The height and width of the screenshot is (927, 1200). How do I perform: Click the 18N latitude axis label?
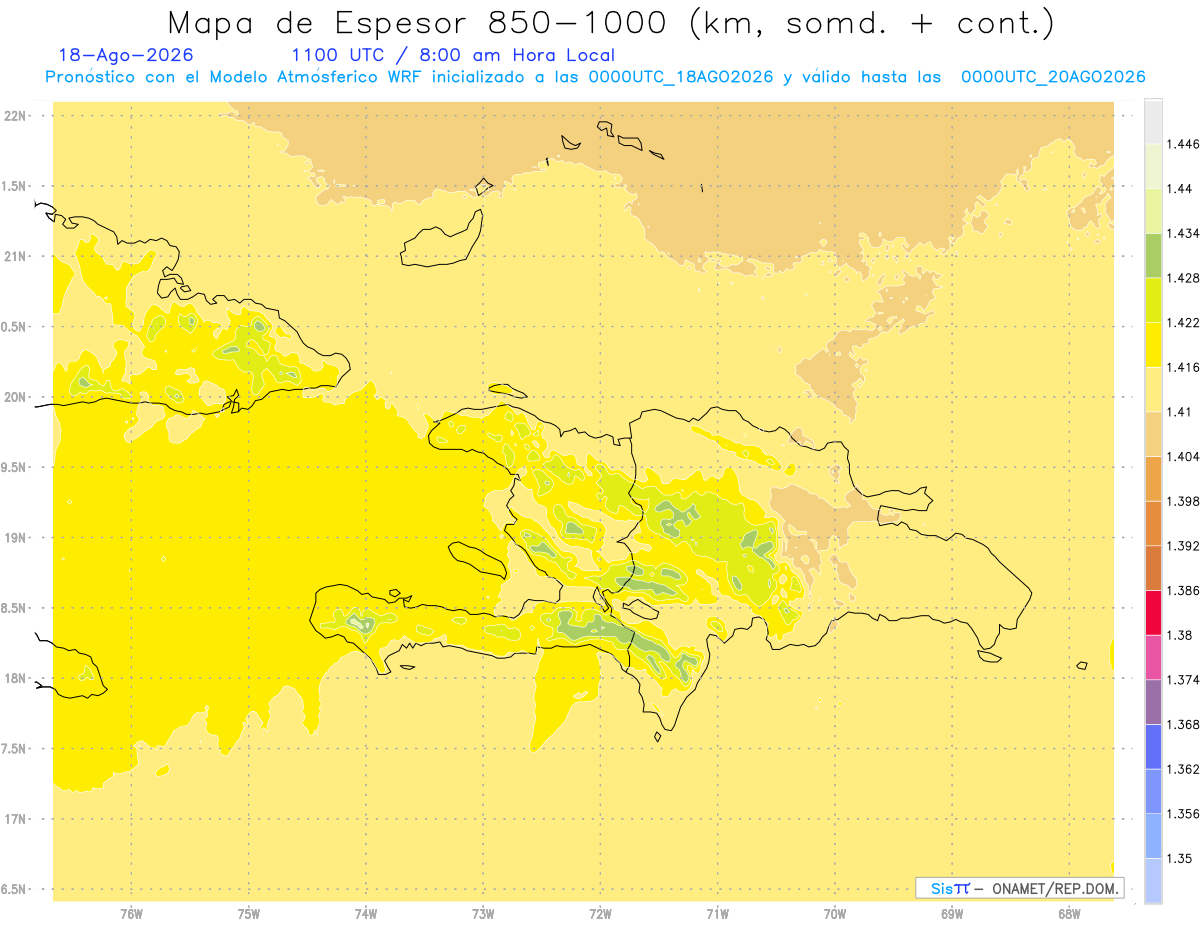point(14,678)
